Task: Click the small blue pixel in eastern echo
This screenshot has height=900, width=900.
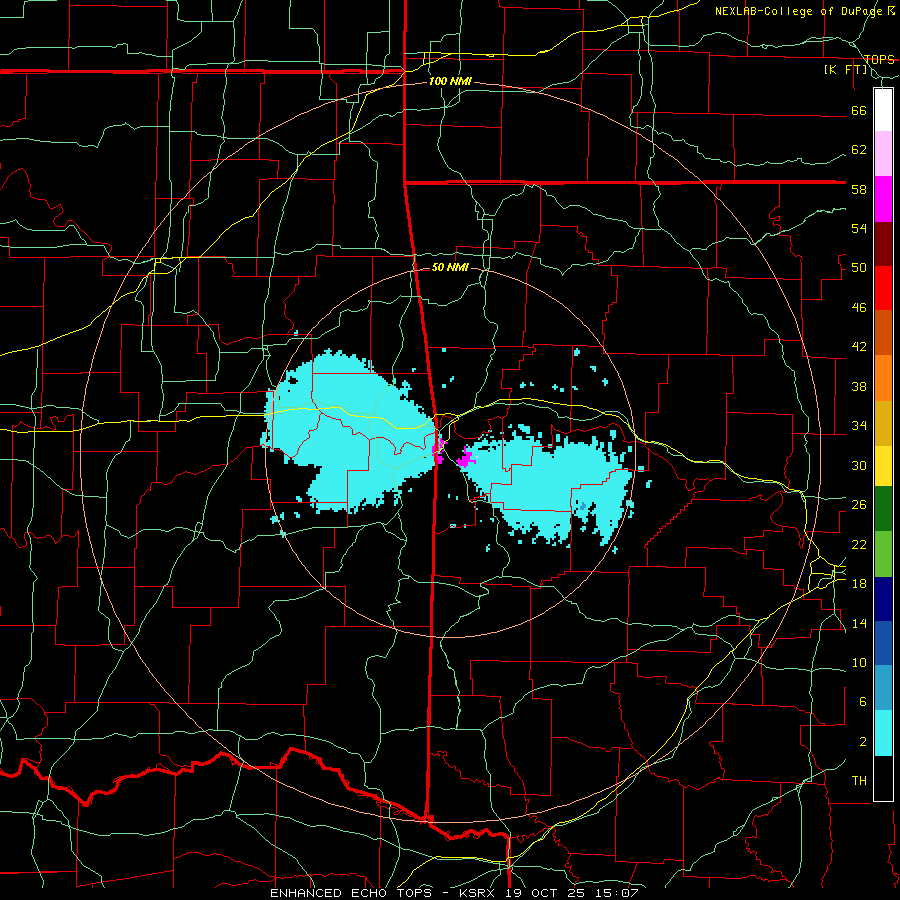Action: tap(583, 506)
